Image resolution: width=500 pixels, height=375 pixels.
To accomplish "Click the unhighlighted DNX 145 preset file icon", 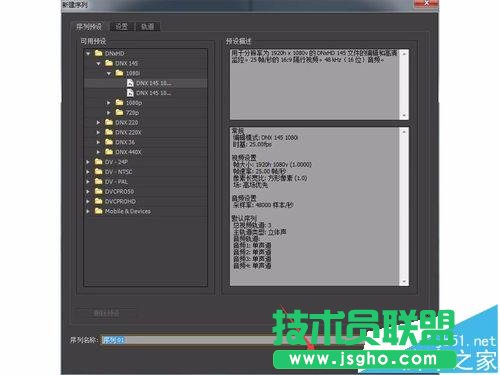I will tap(130, 93).
